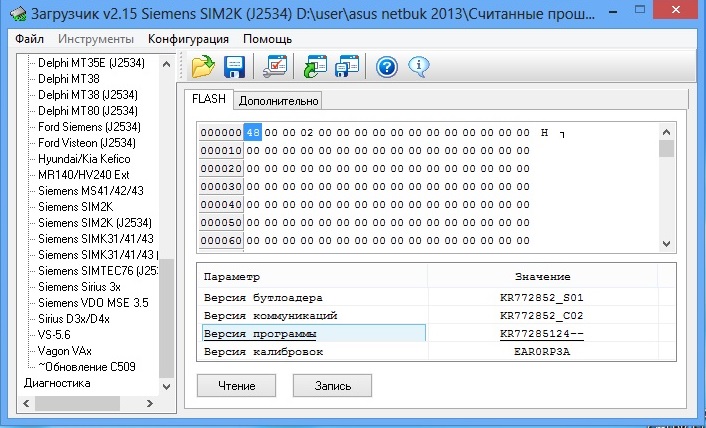Show about info speech bubble icon
This screenshot has height=428, width=706.
(419, 67)
